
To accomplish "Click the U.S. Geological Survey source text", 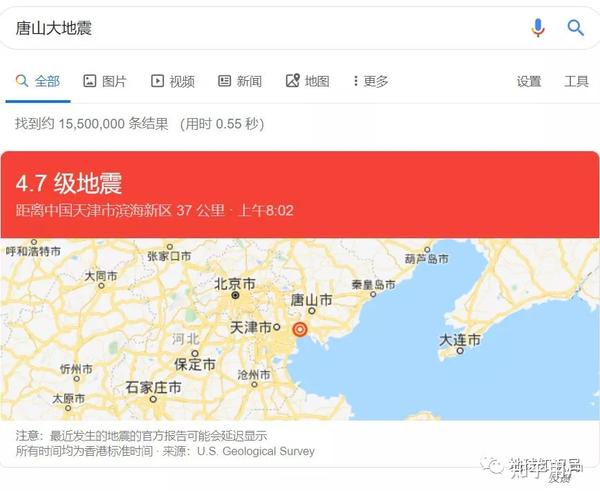I will pos(256,451).
